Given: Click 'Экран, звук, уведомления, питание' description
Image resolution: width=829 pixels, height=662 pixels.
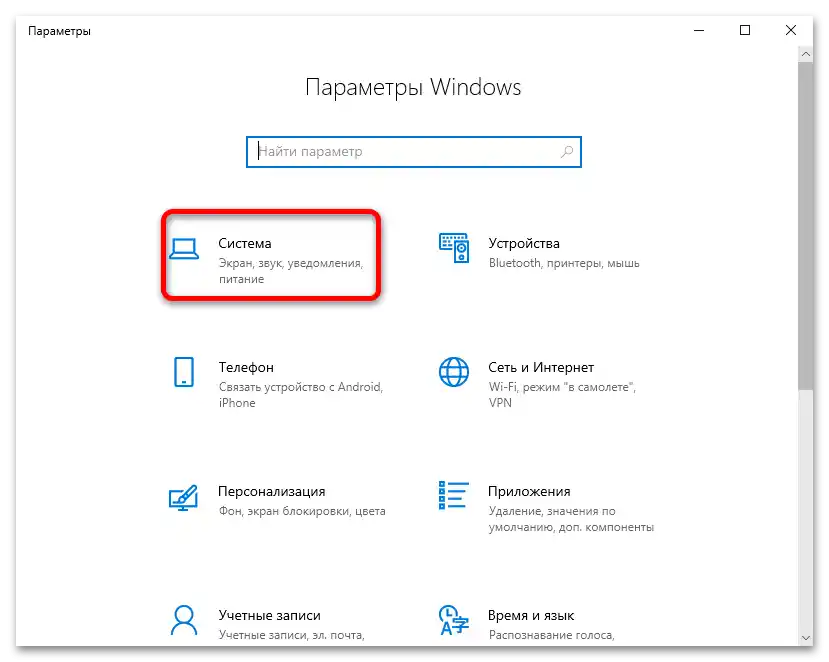Looking at the screenshot, I should (x=291, y=271).
